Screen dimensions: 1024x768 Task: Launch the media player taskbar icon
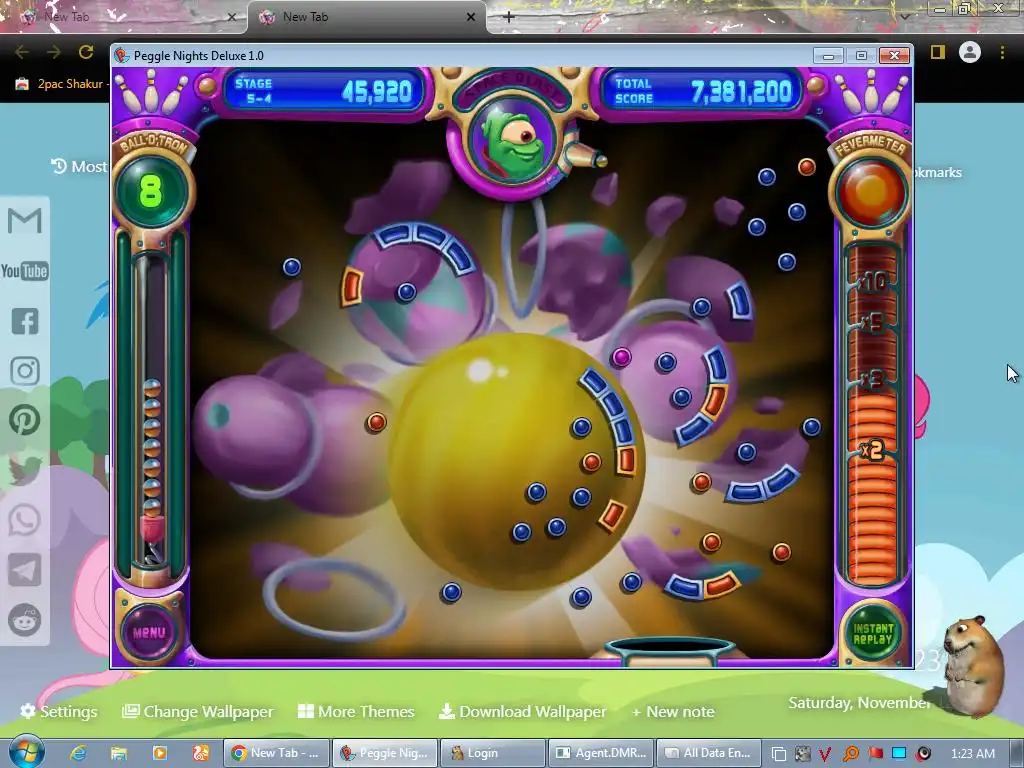click(x=159, y=753)
